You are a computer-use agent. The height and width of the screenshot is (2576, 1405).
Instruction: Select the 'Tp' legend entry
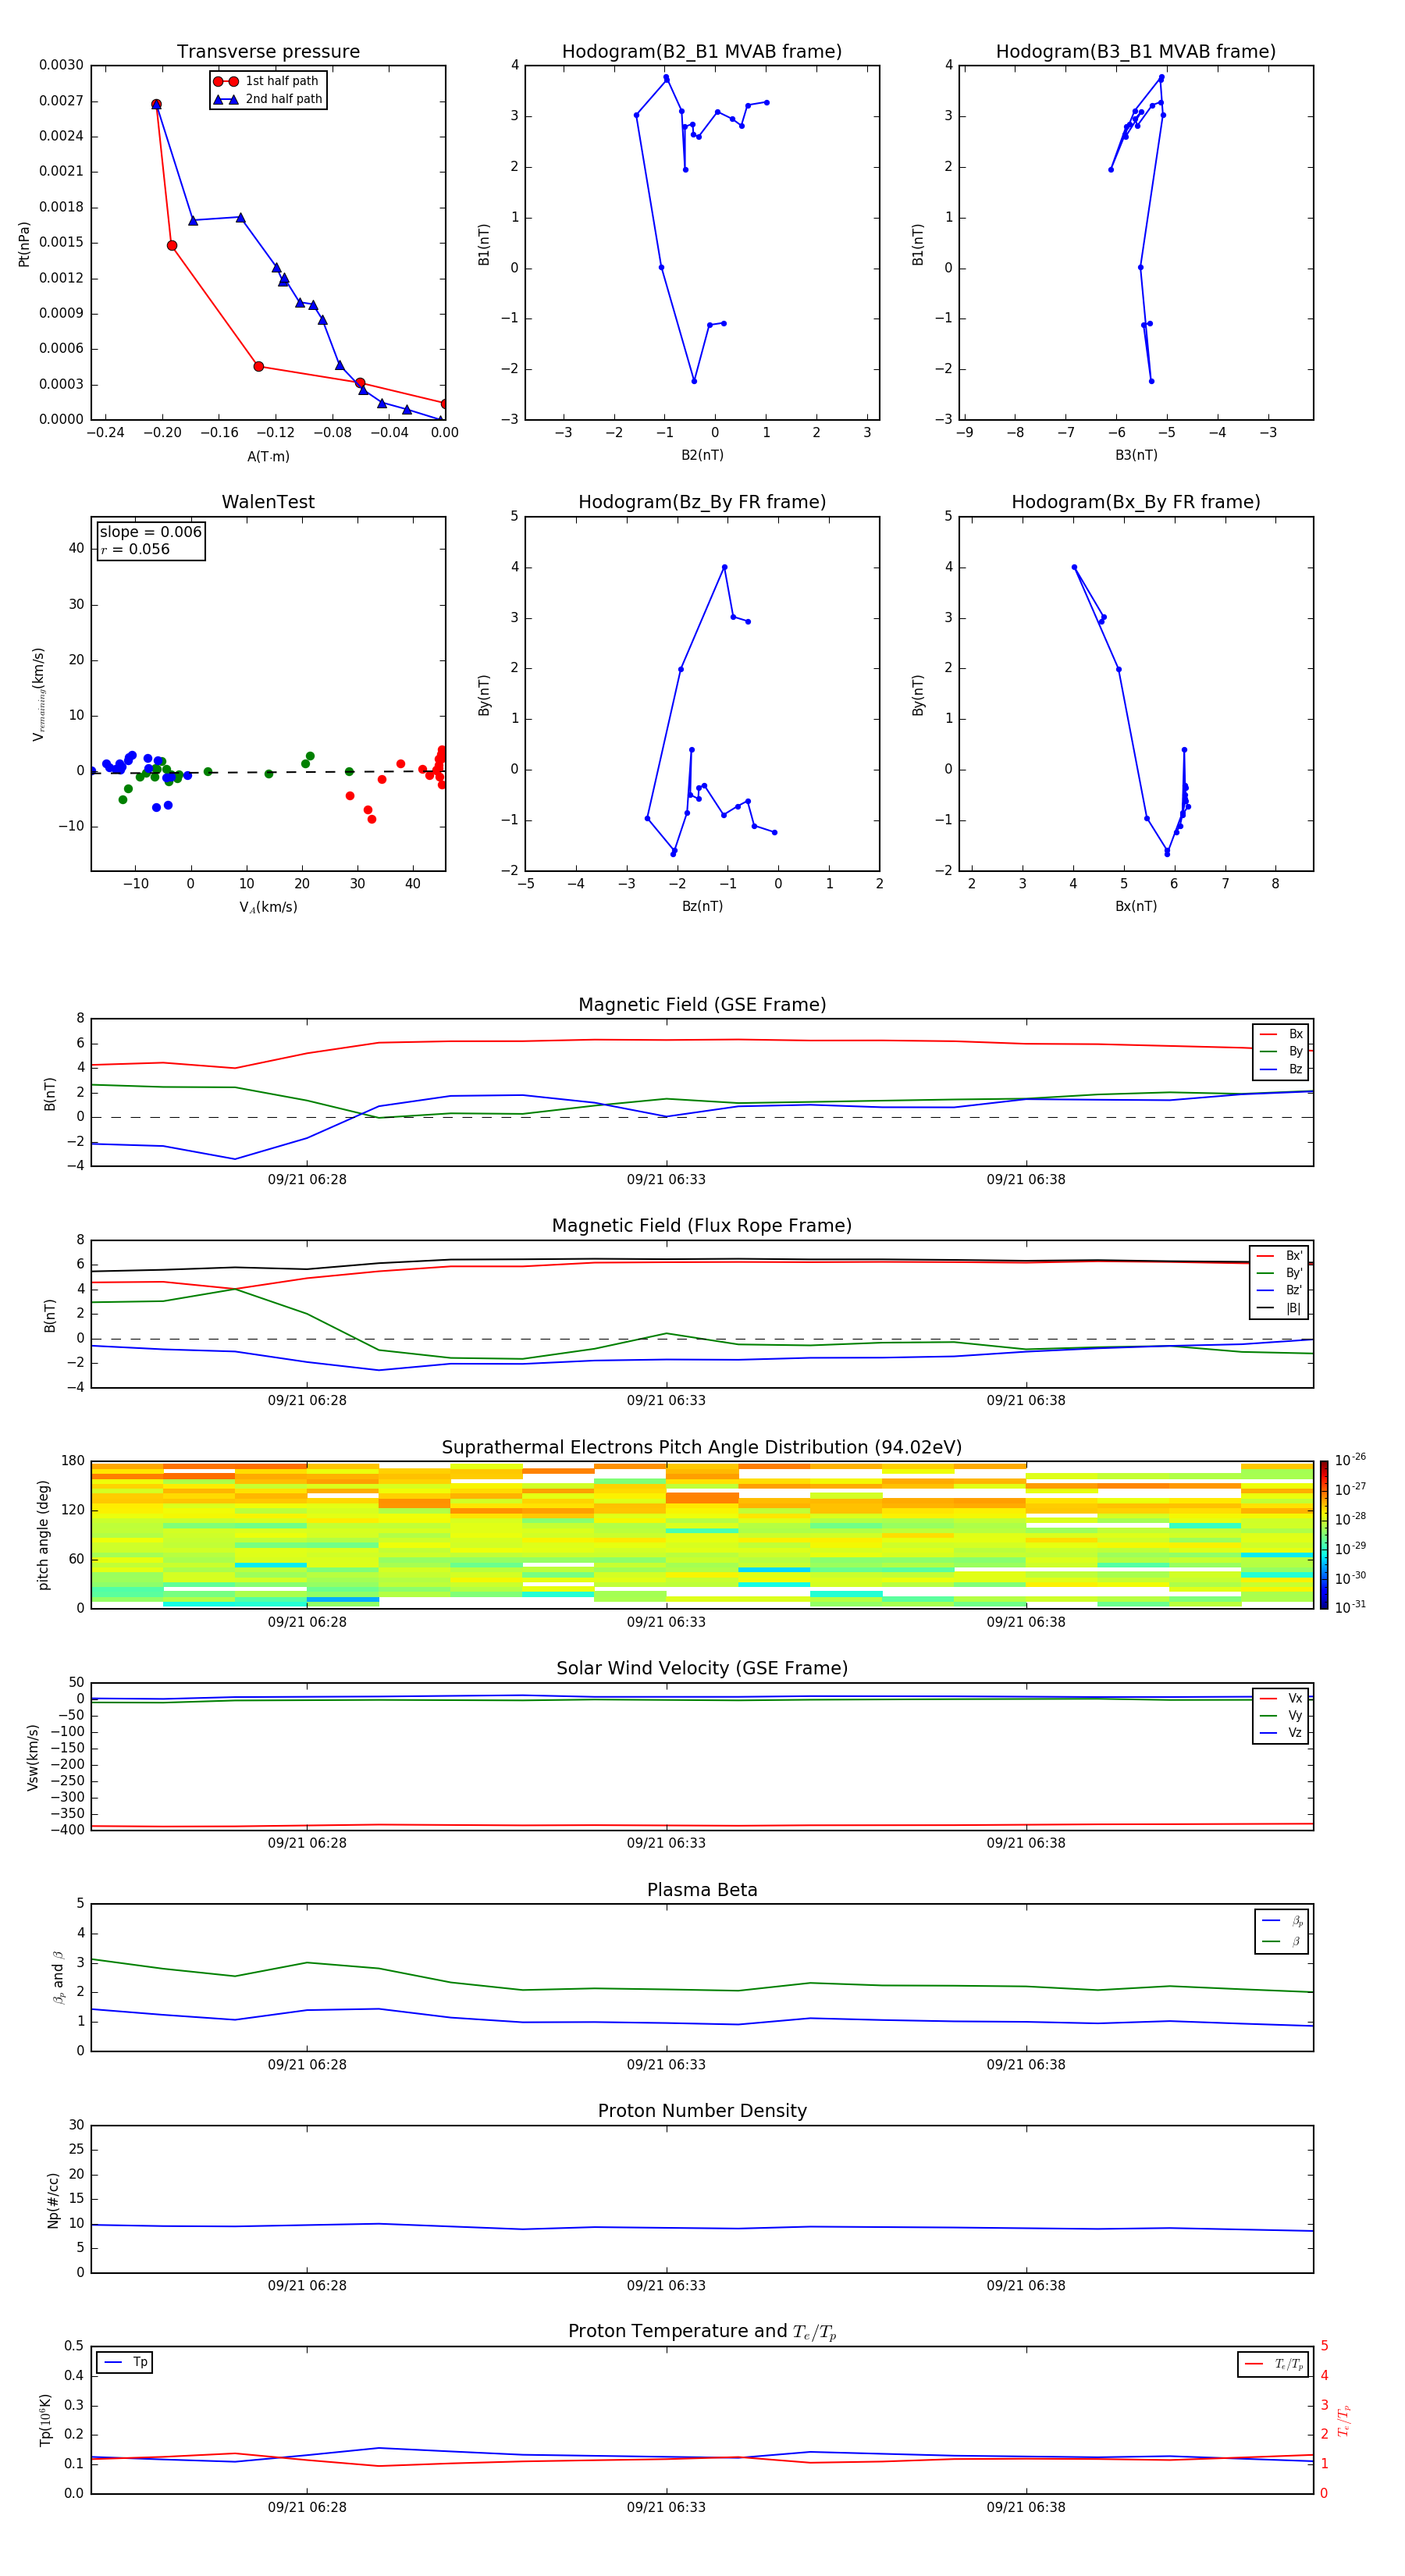126,2362
